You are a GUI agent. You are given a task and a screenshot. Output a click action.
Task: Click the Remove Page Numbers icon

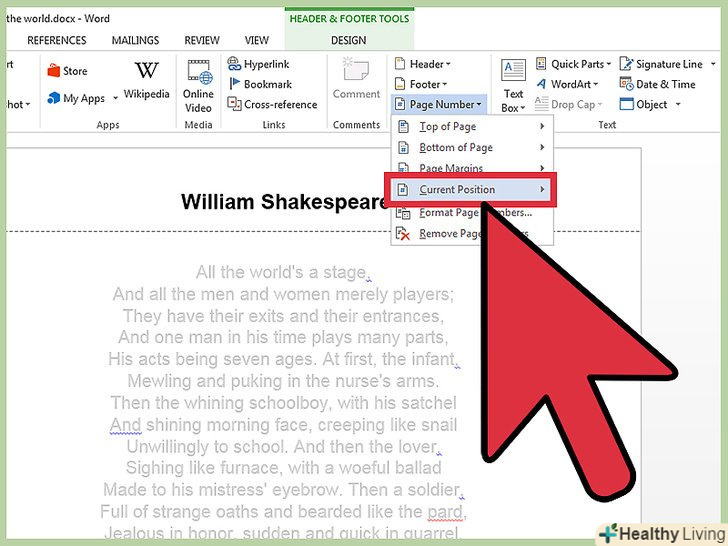(x=403, y=234)
